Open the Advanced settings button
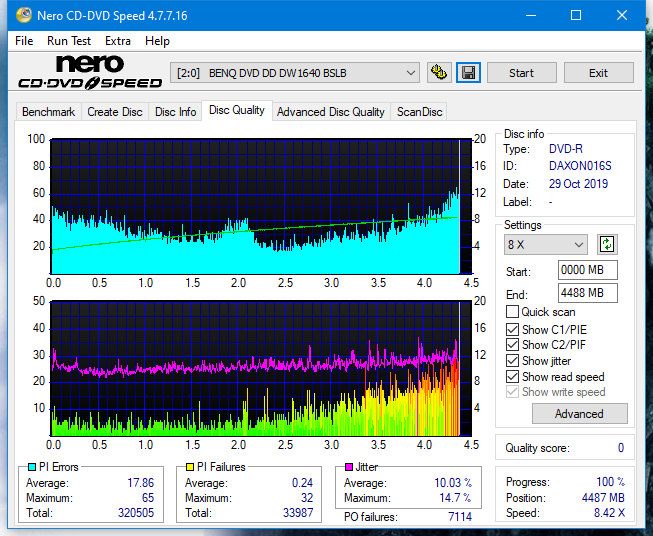Viewport: 653px width, 536px height. (x=579, y=414)
